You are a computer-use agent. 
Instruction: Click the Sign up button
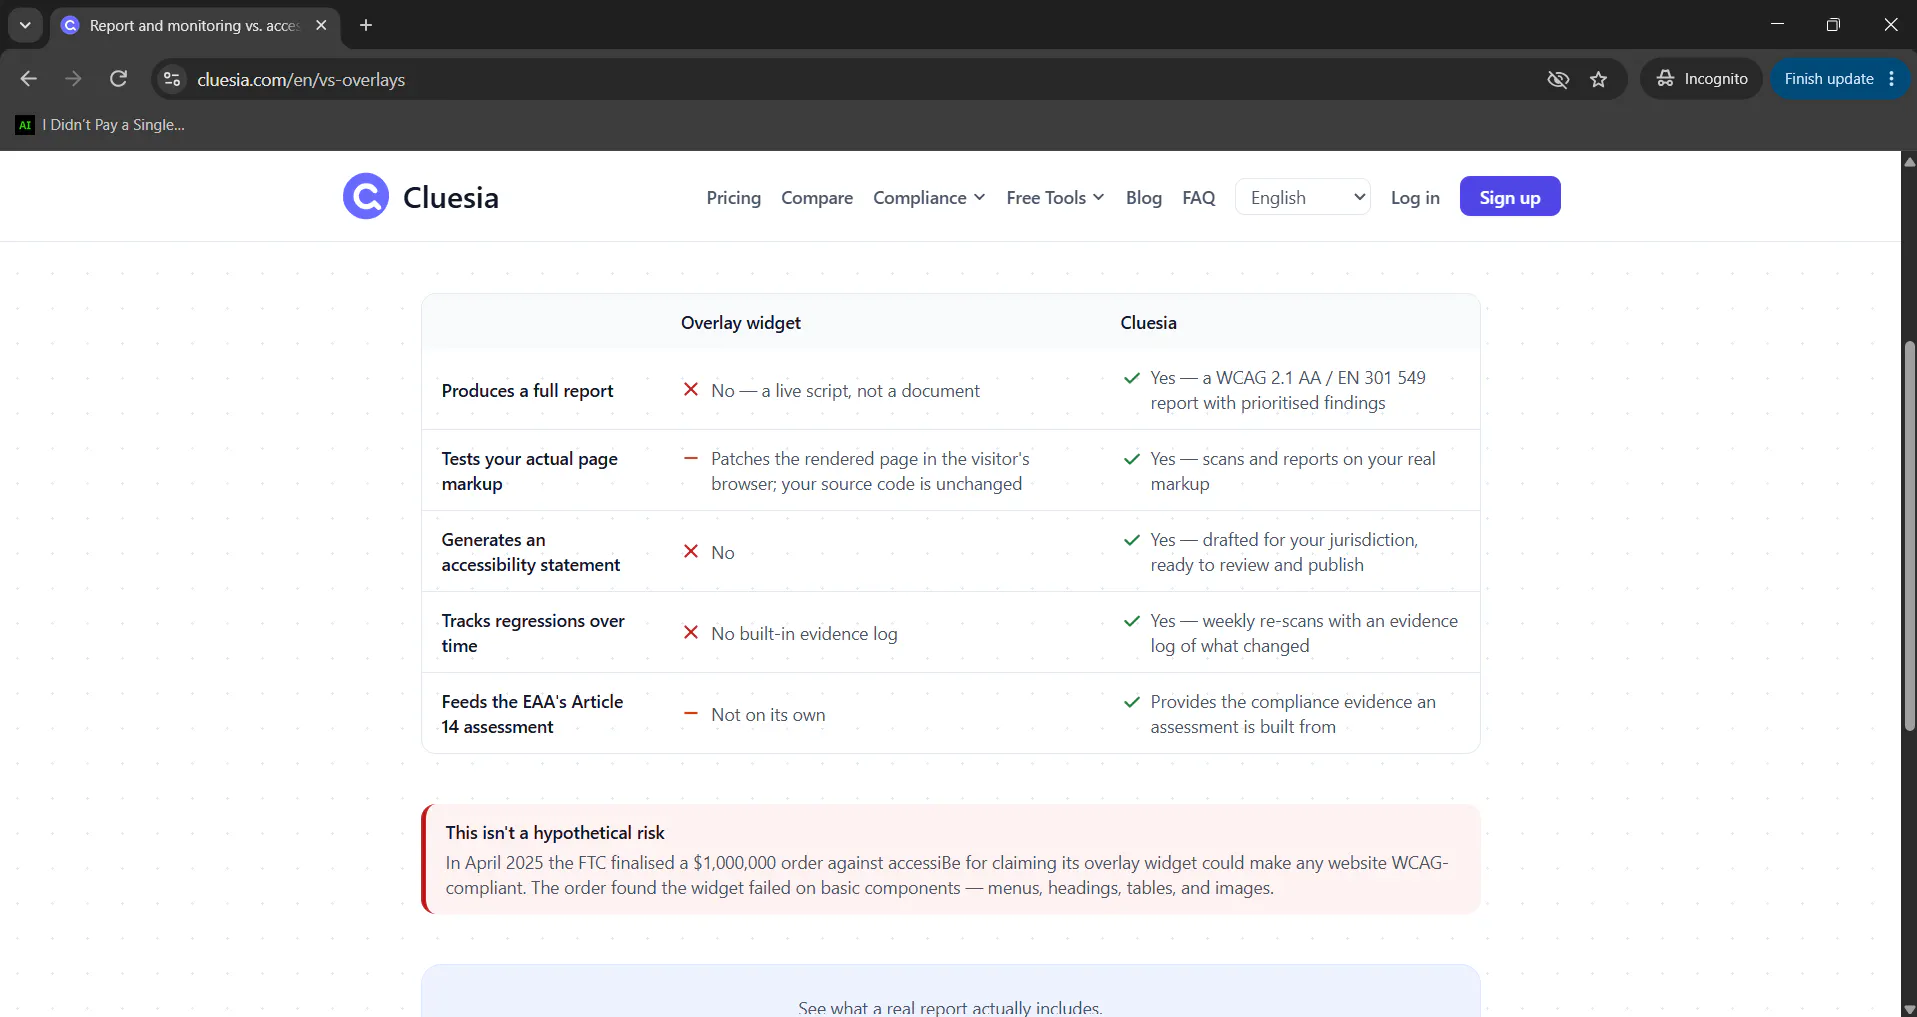[1510, 197]
